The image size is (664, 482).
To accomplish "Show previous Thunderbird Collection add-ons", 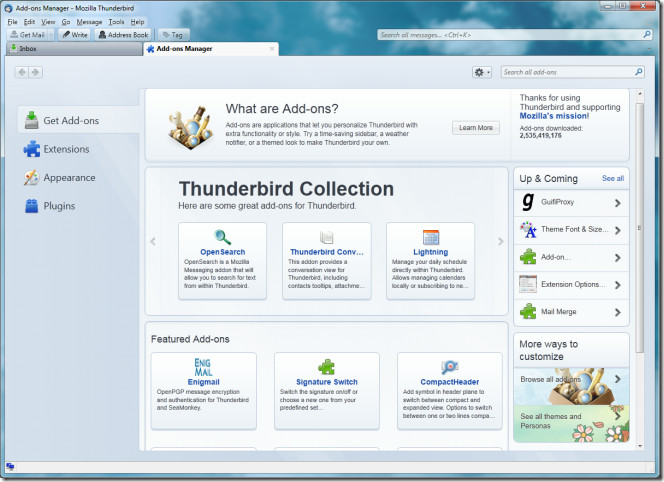I will click(153, 241).
